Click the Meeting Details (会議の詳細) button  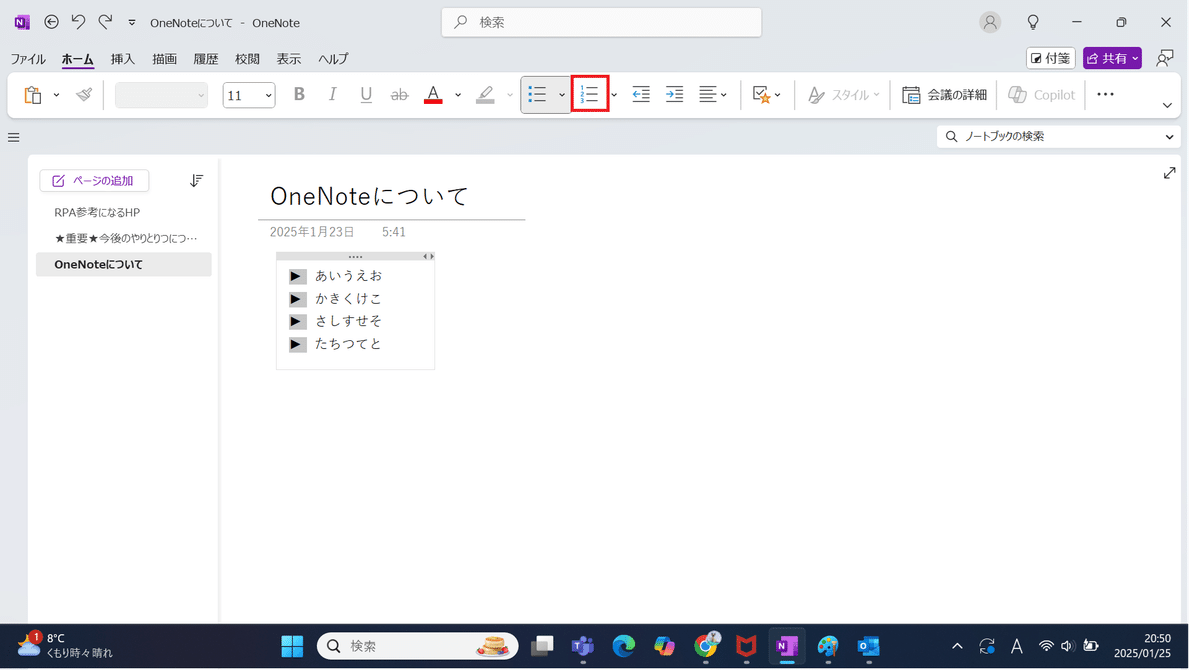click(x=944, y=94)
